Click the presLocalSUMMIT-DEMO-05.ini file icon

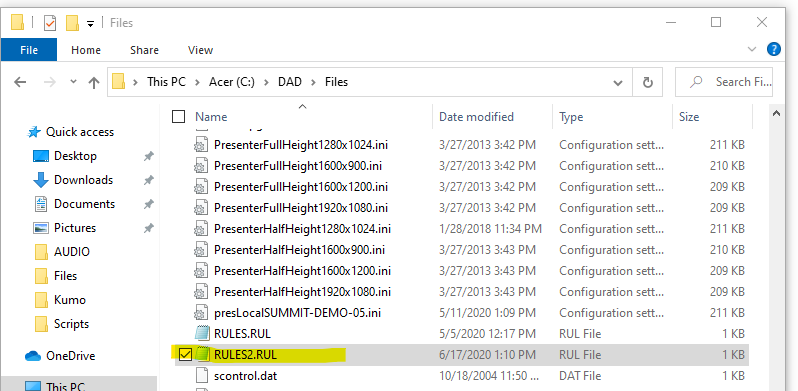(x=202, y=313)
